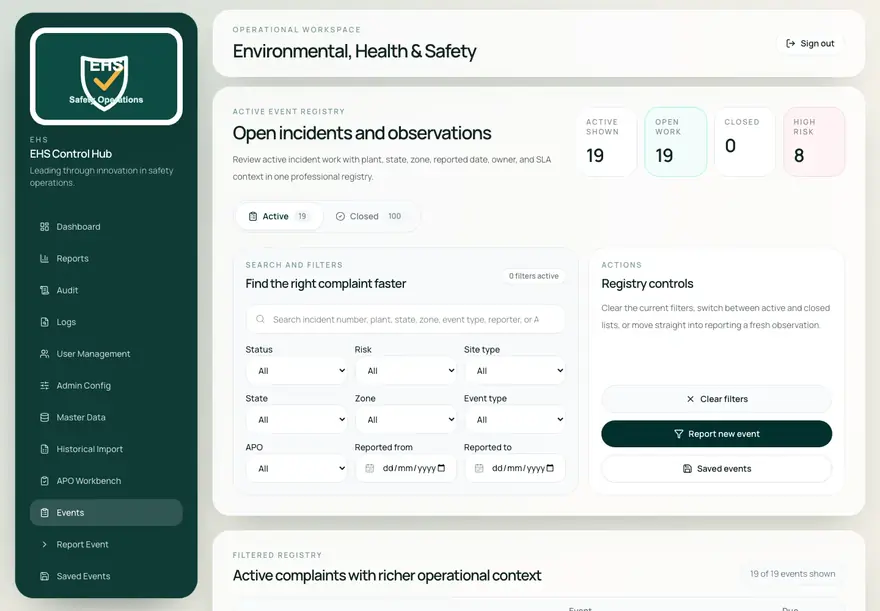Open APO Workbench from sidebar
Viewport: 880px width, 611px height.
[x=106, y=481]
